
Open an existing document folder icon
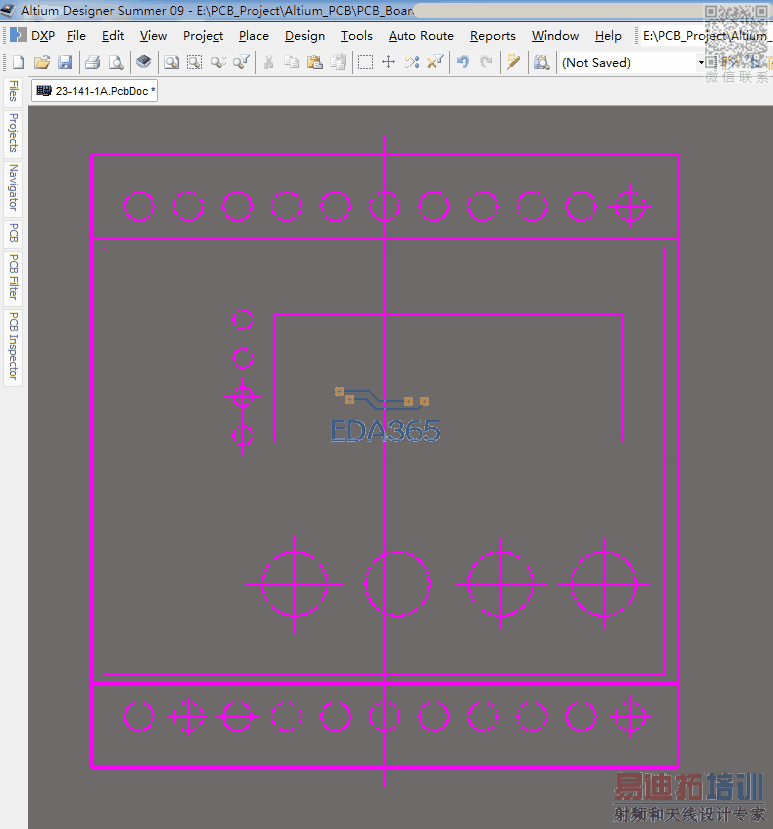[42, 62]
